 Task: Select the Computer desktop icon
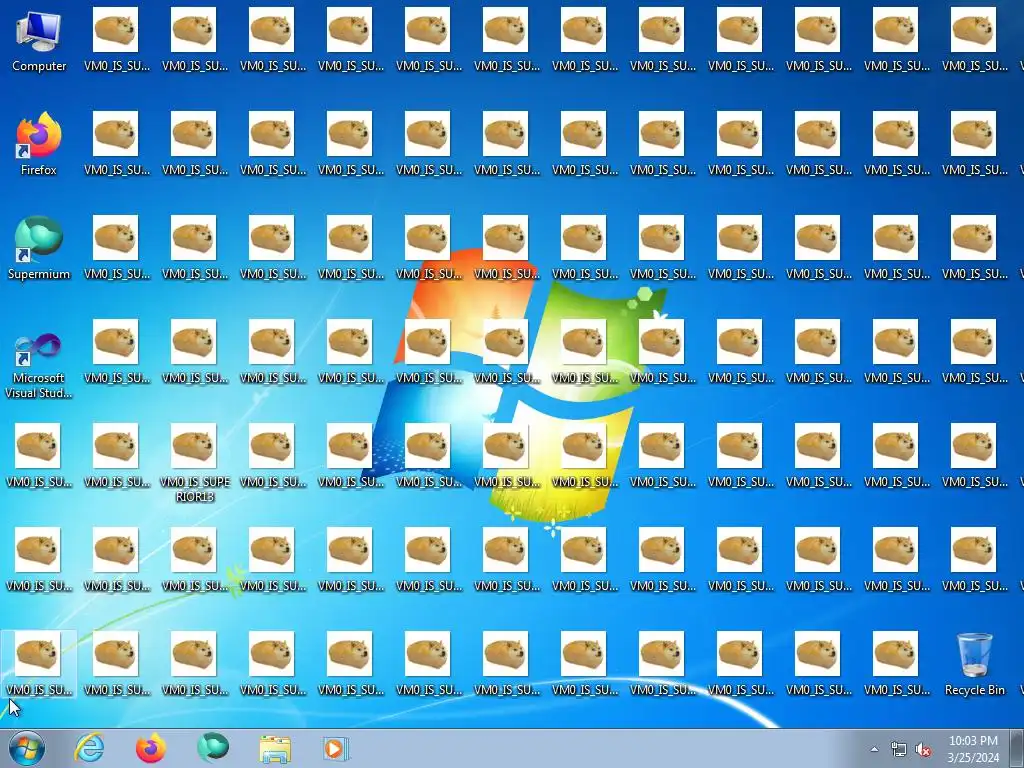point(39,41)
